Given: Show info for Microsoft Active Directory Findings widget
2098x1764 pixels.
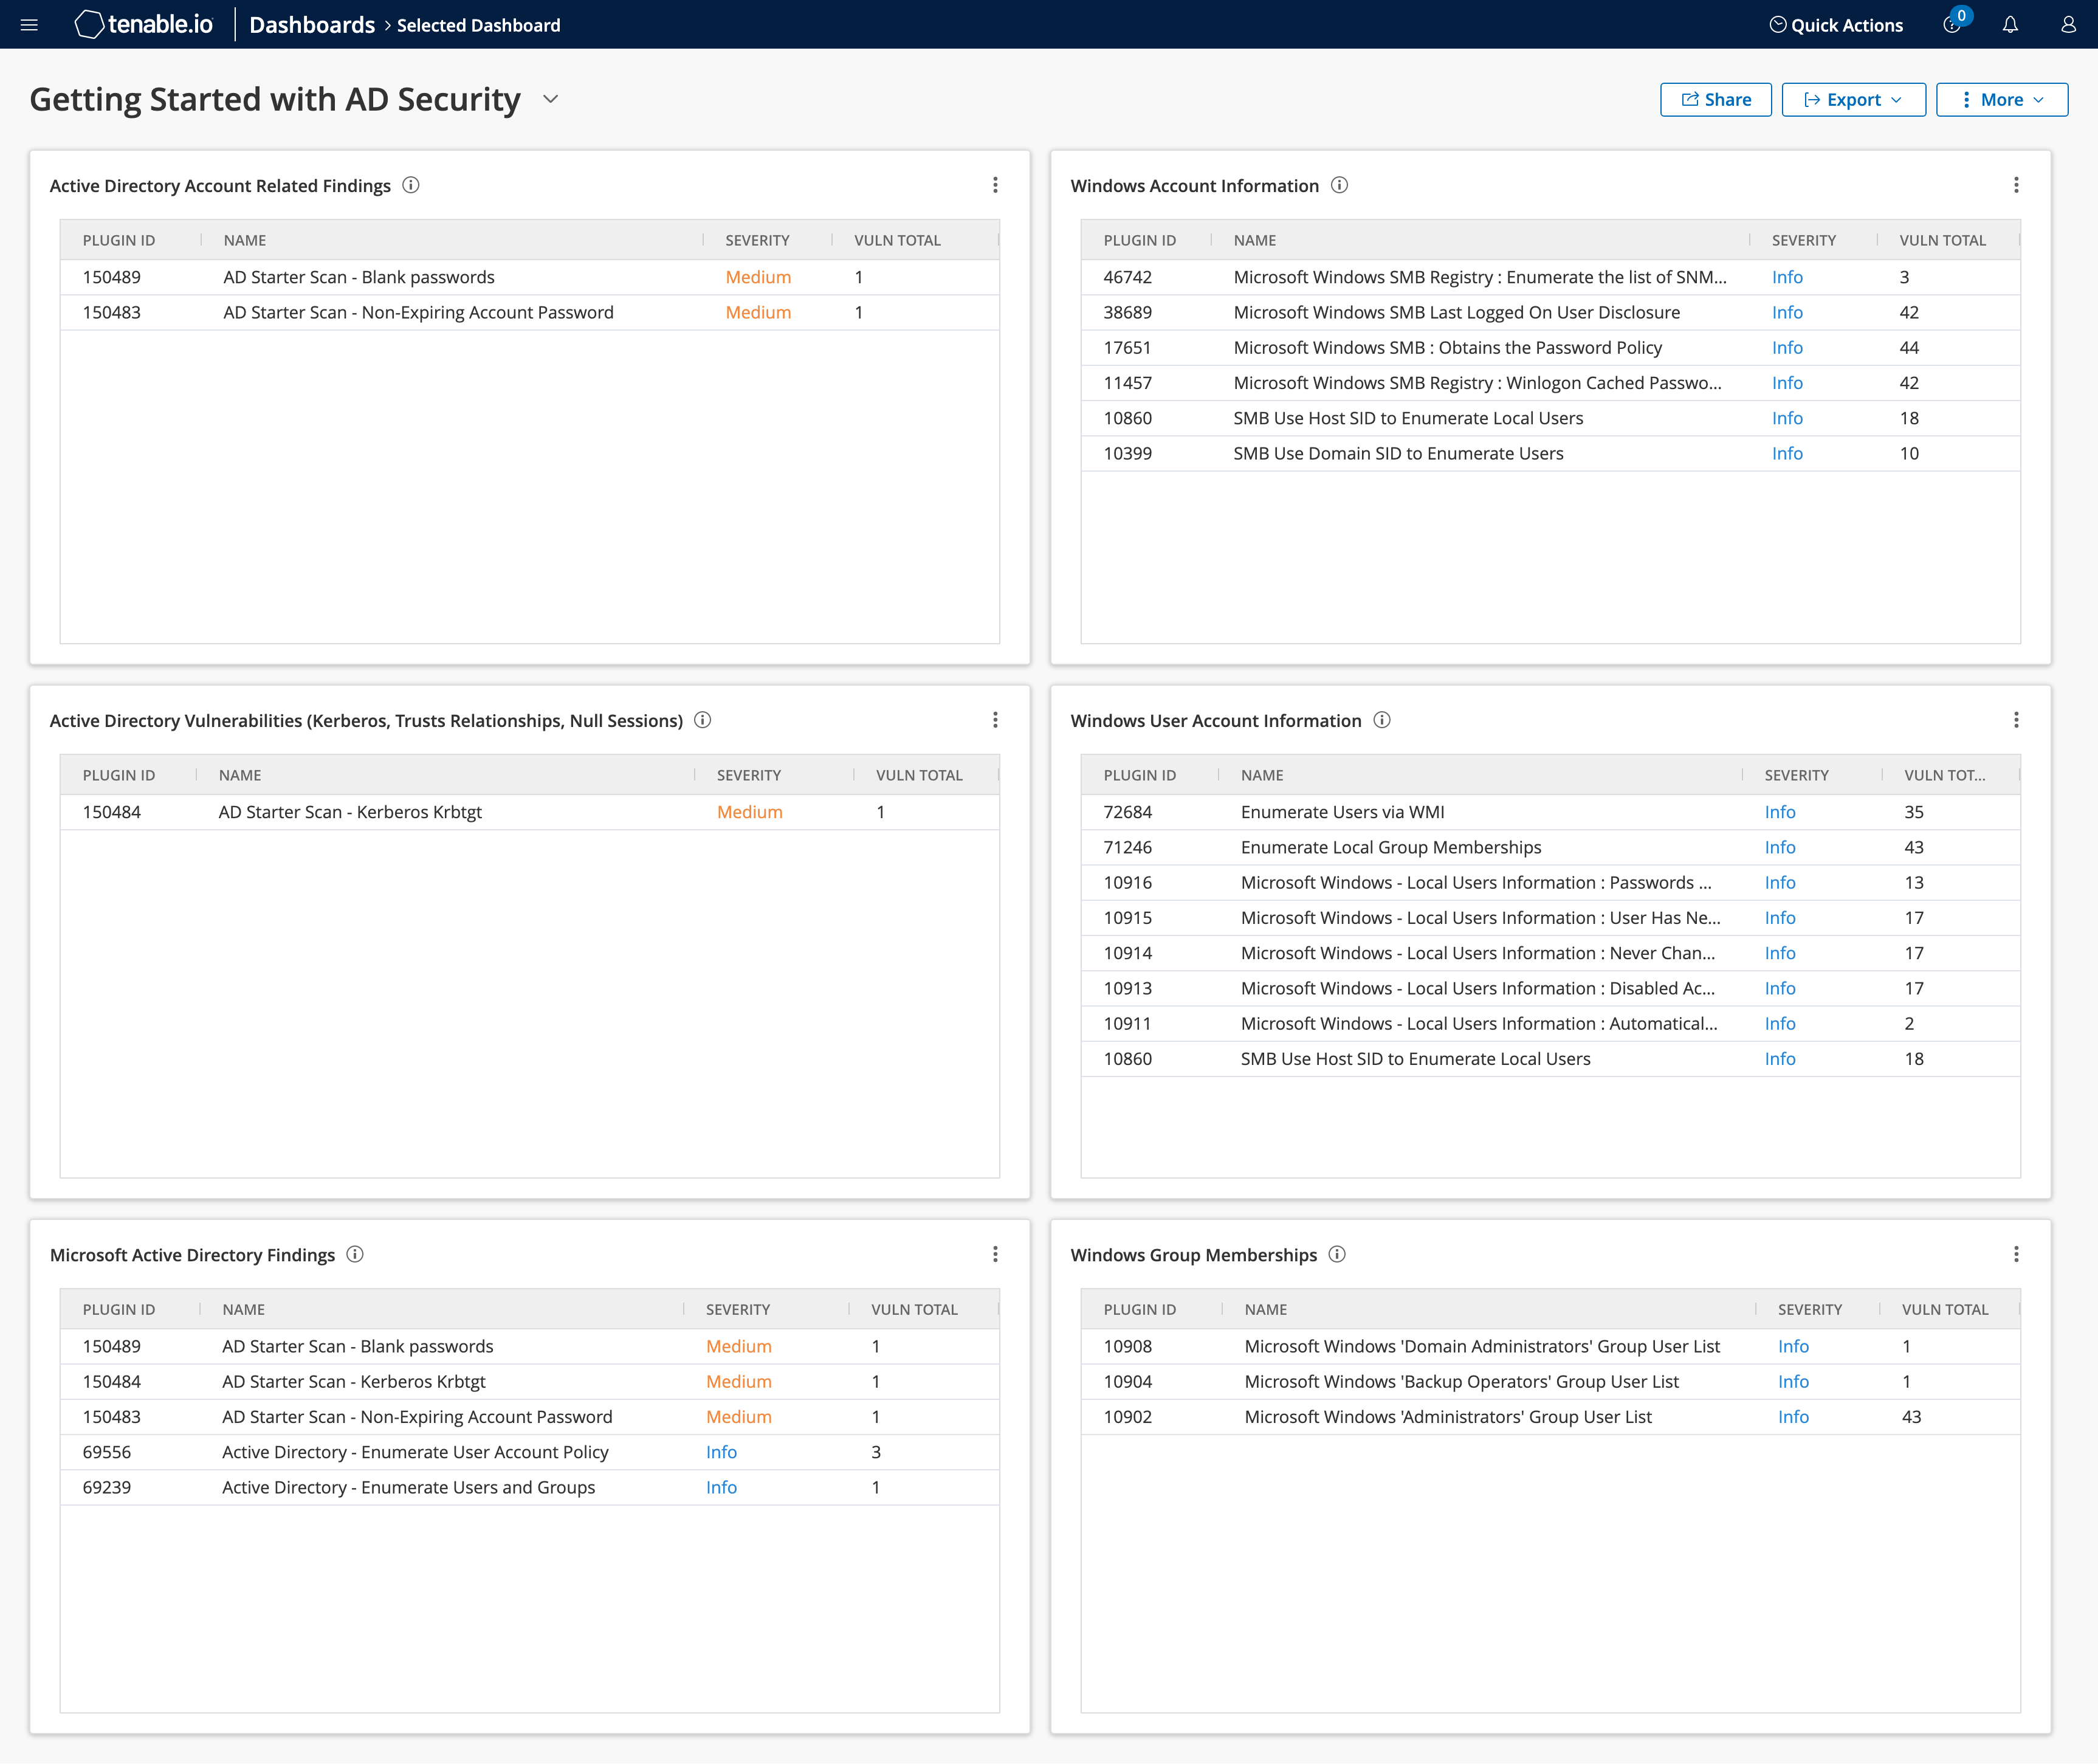Looking at the screenshot, I should pos(355,1254).
